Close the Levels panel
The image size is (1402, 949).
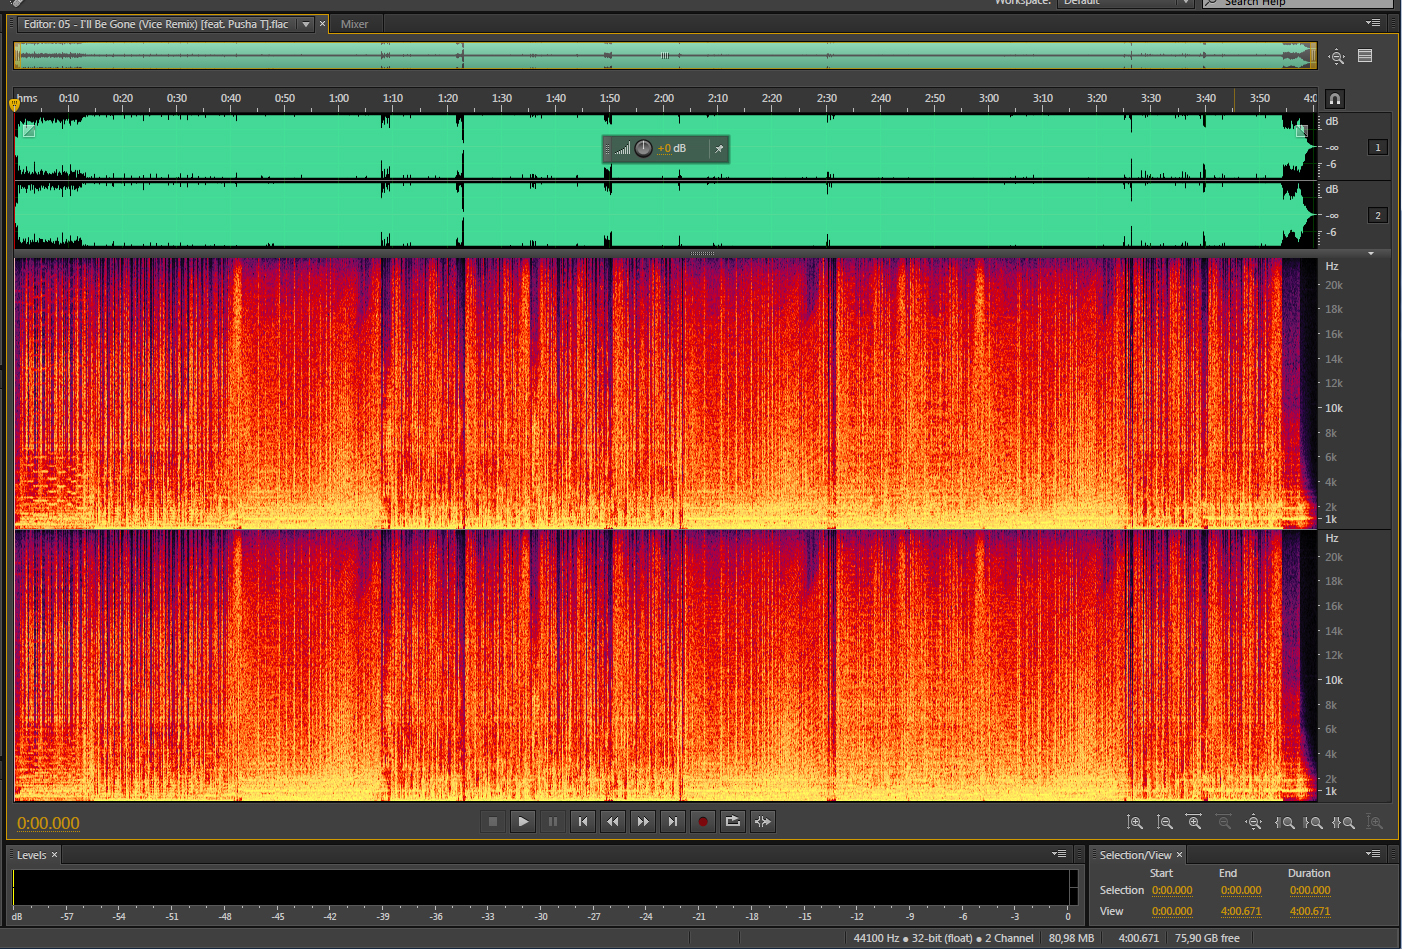click(54, 855)
